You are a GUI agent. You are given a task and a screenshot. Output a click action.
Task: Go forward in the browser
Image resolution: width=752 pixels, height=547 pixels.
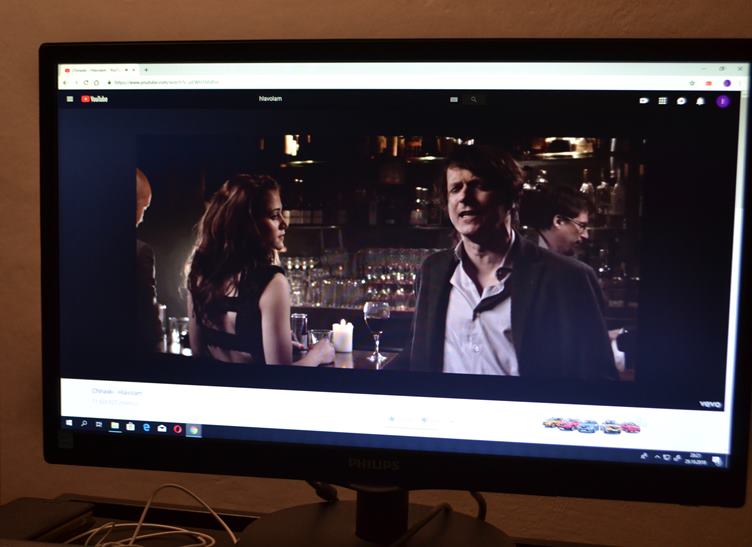(x=76, y=82)
